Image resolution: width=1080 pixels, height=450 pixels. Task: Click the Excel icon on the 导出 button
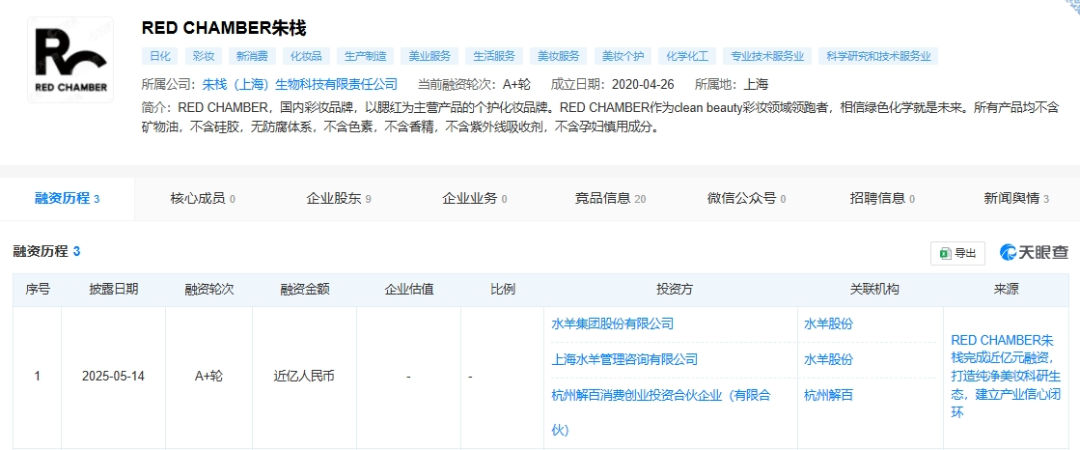(944, 254)
